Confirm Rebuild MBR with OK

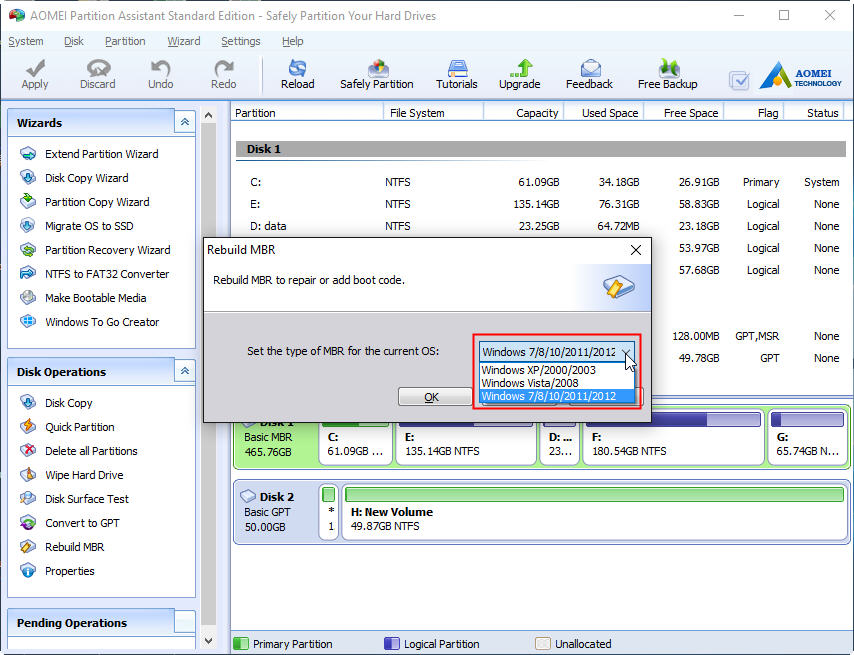tap(434, 397)
